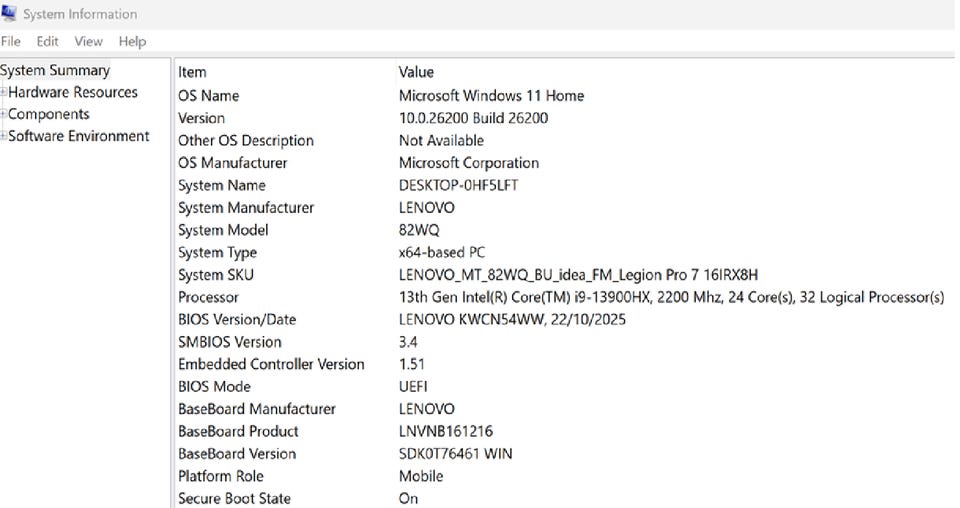This screenshot has height=508, width=960.
Task: Click the Item column header
Action: click(x=192, y=72)
